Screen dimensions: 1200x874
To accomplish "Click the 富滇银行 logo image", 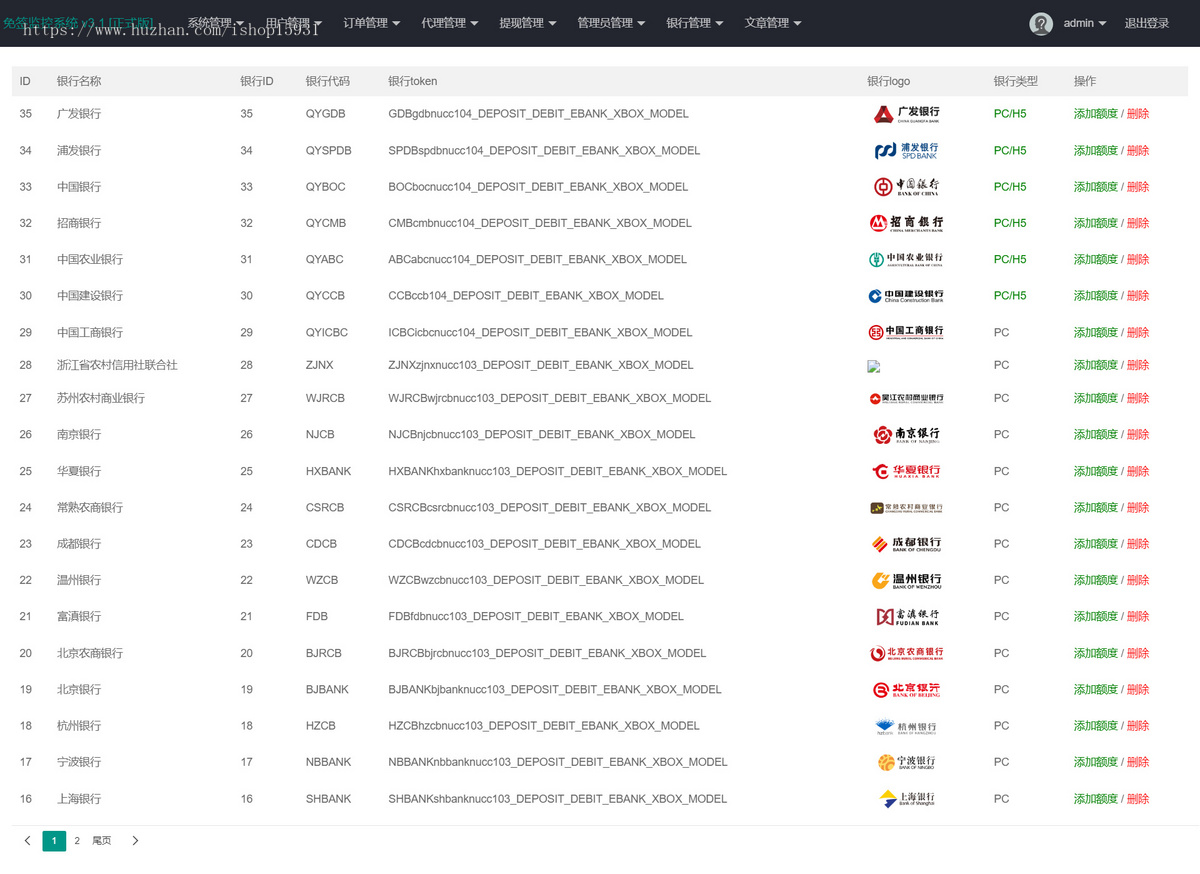I will point(906,617).
